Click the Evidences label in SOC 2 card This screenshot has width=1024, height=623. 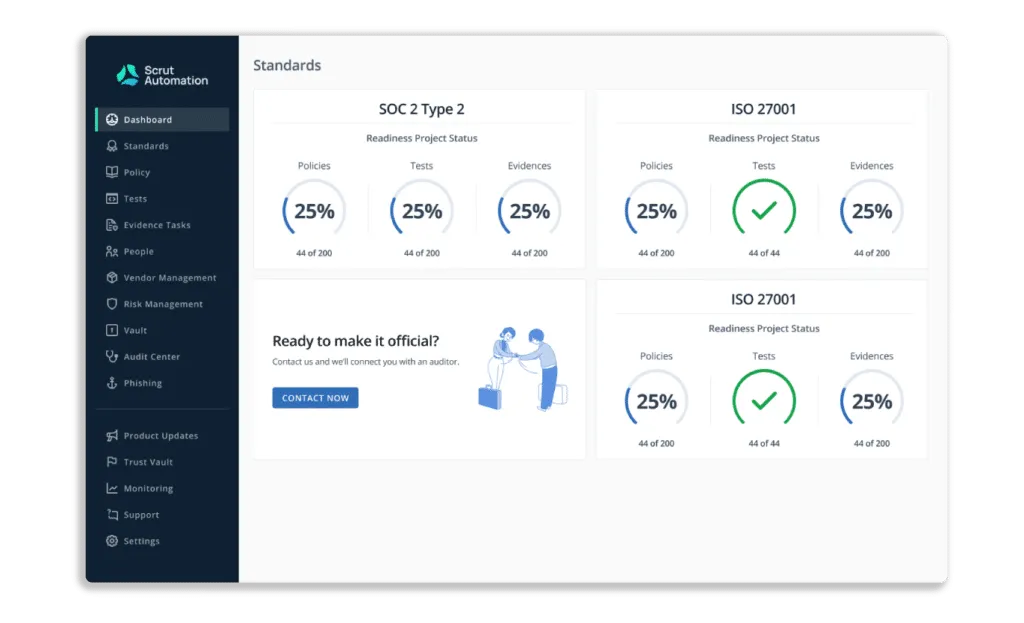pos(529,166)
